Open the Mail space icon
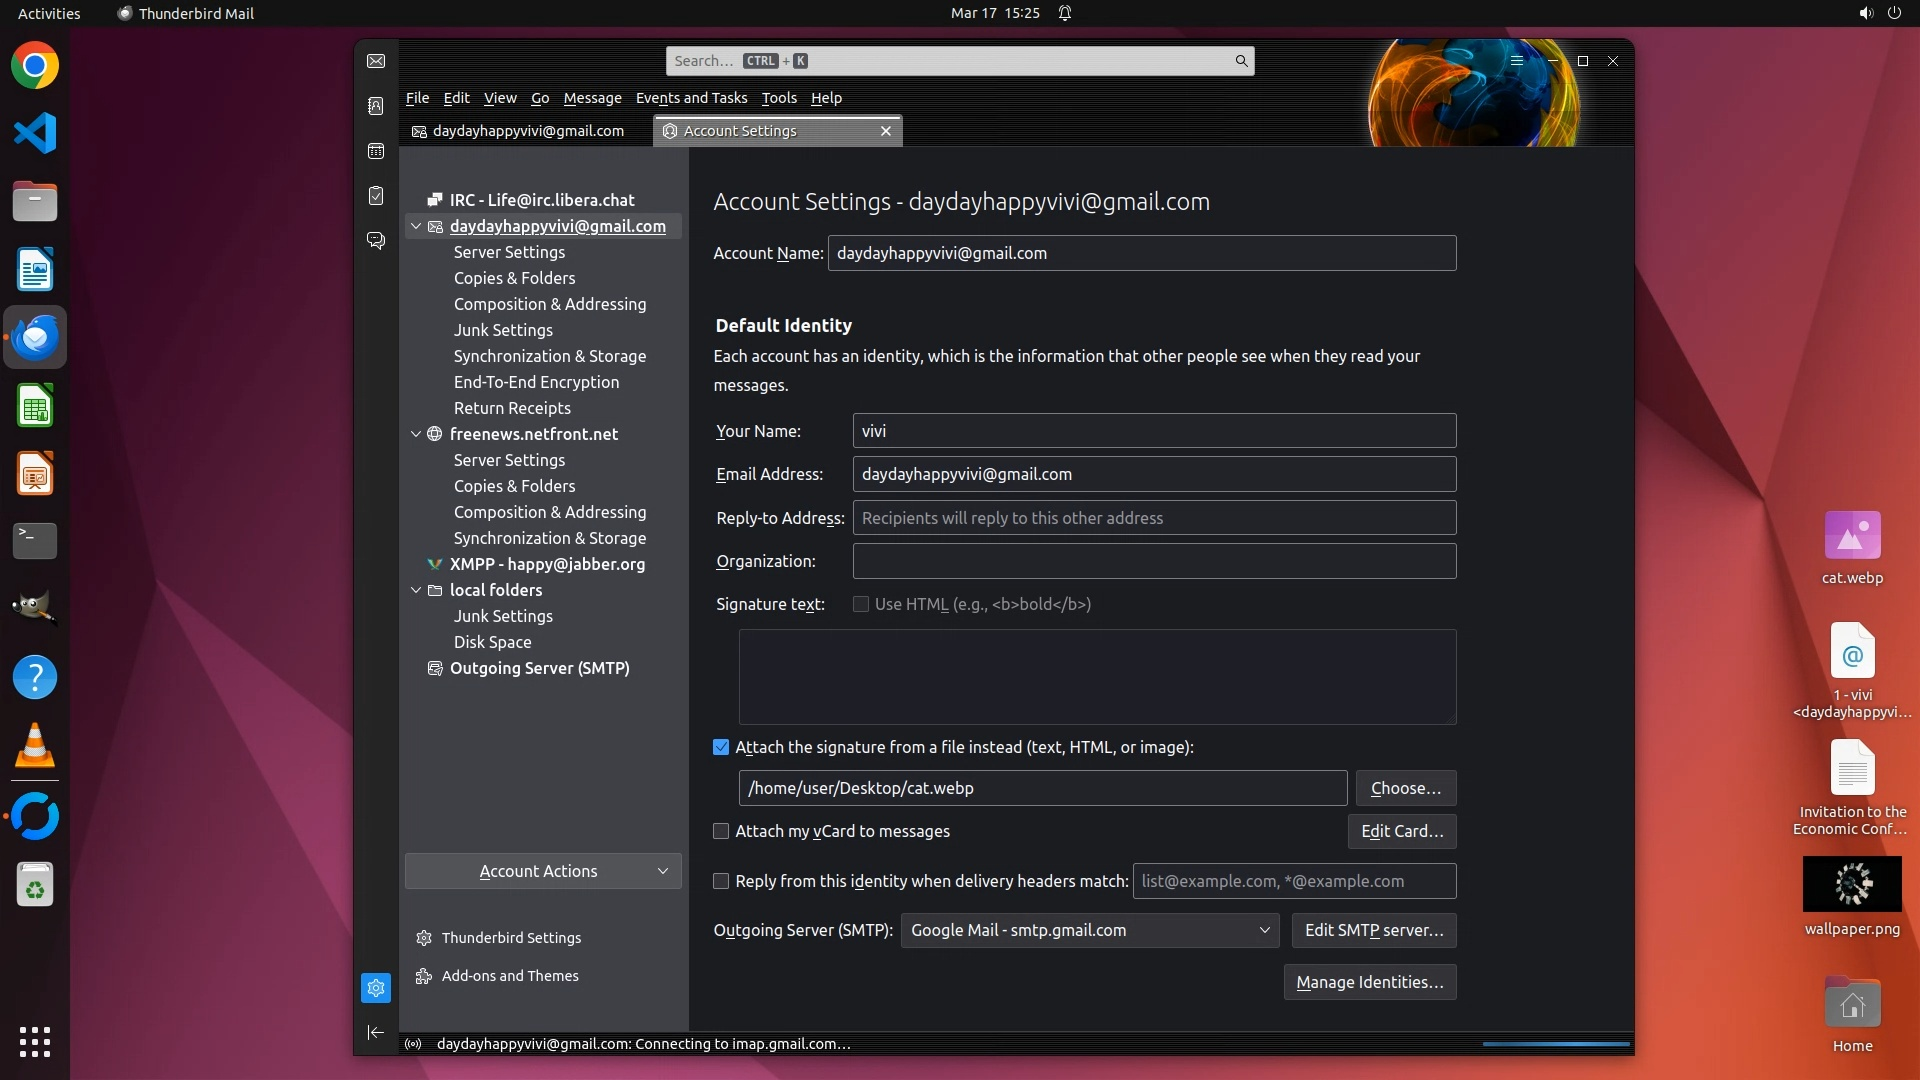Screen dimensions: 1920x1080 point(376,61)
